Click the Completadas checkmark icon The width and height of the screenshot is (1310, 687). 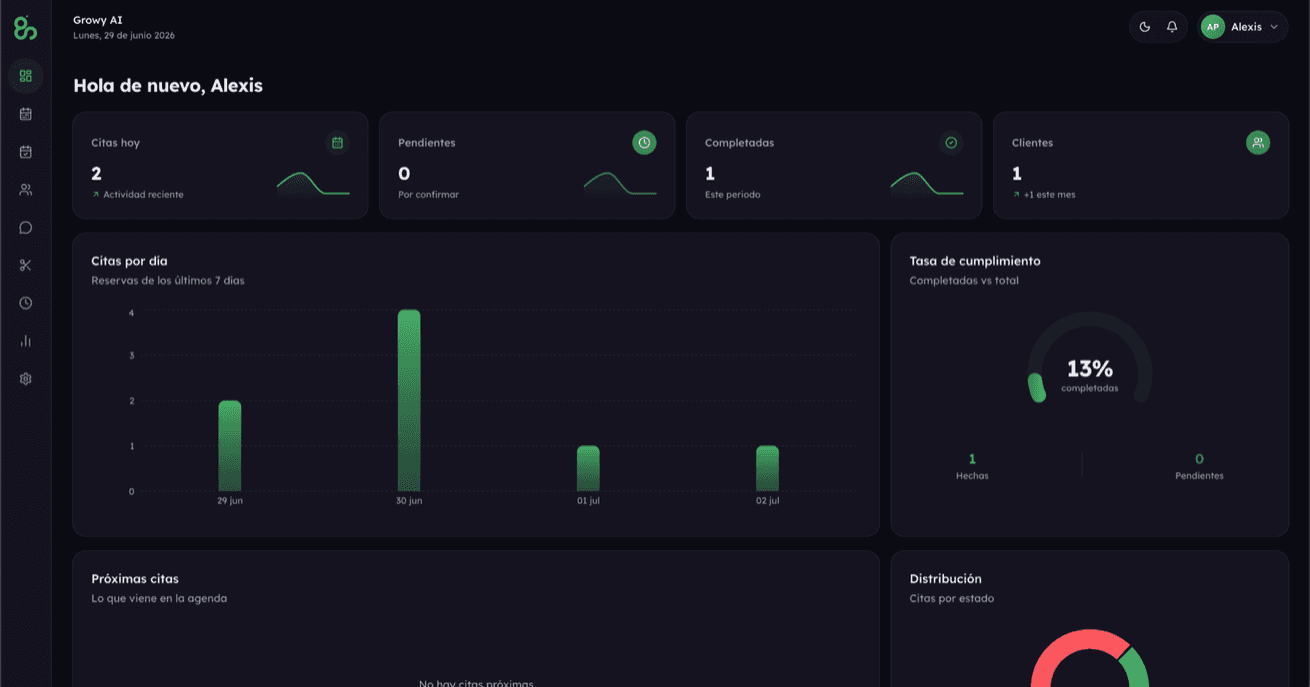click(951, 143)
